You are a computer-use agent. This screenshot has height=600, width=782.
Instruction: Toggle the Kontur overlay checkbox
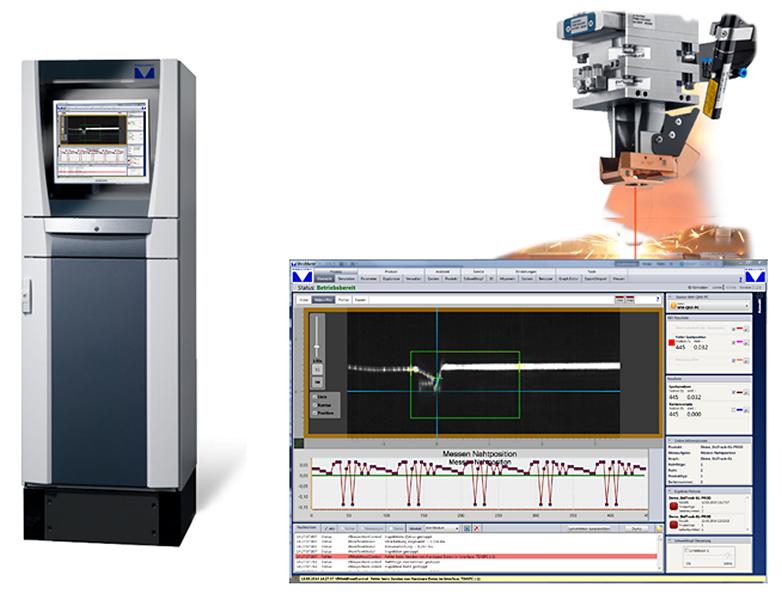[315, 405]
